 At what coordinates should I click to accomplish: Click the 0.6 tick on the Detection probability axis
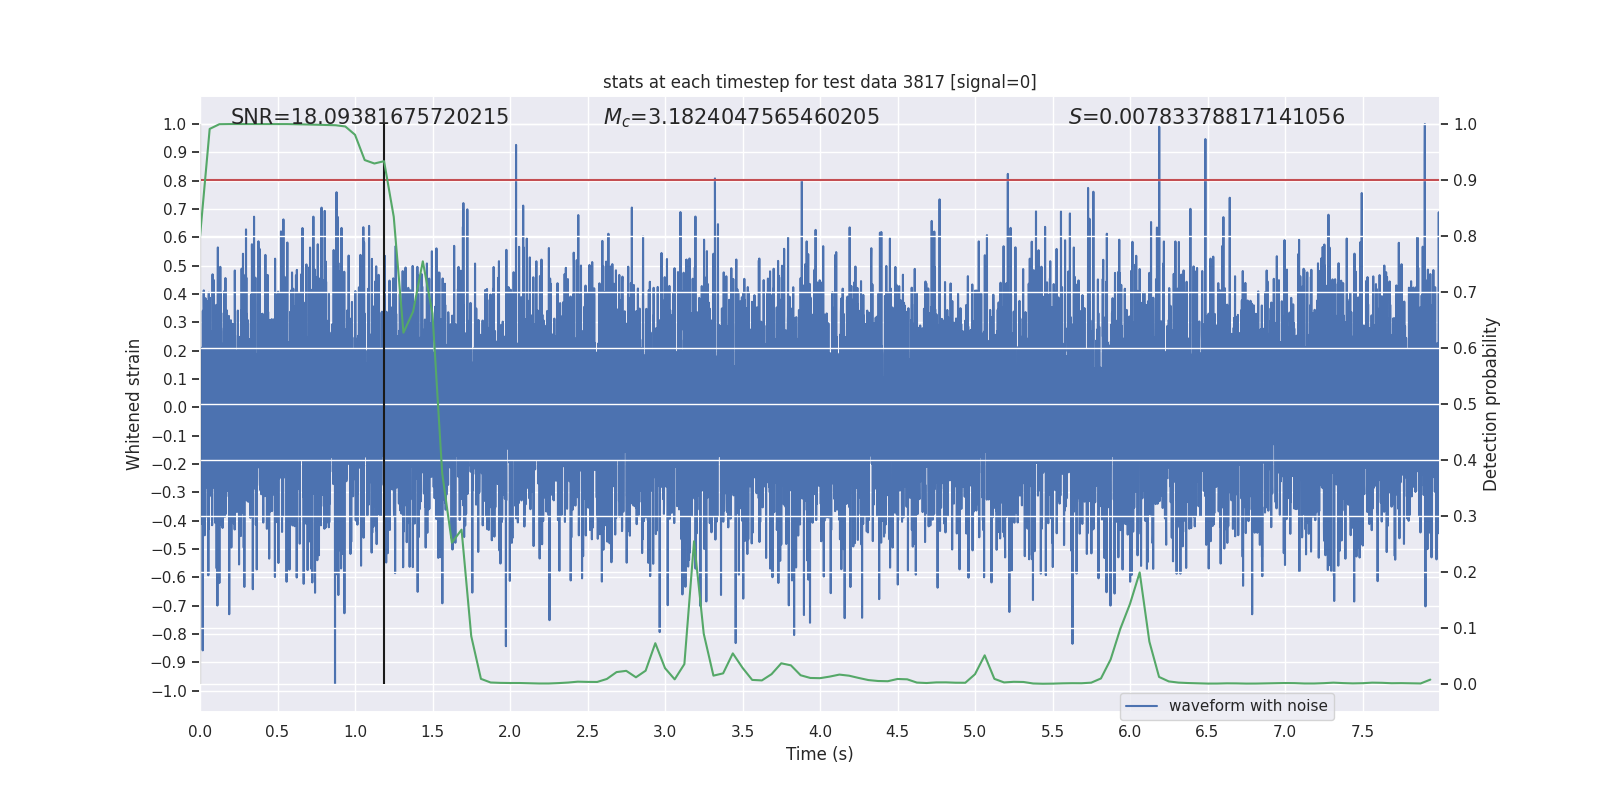[1465, 349]
